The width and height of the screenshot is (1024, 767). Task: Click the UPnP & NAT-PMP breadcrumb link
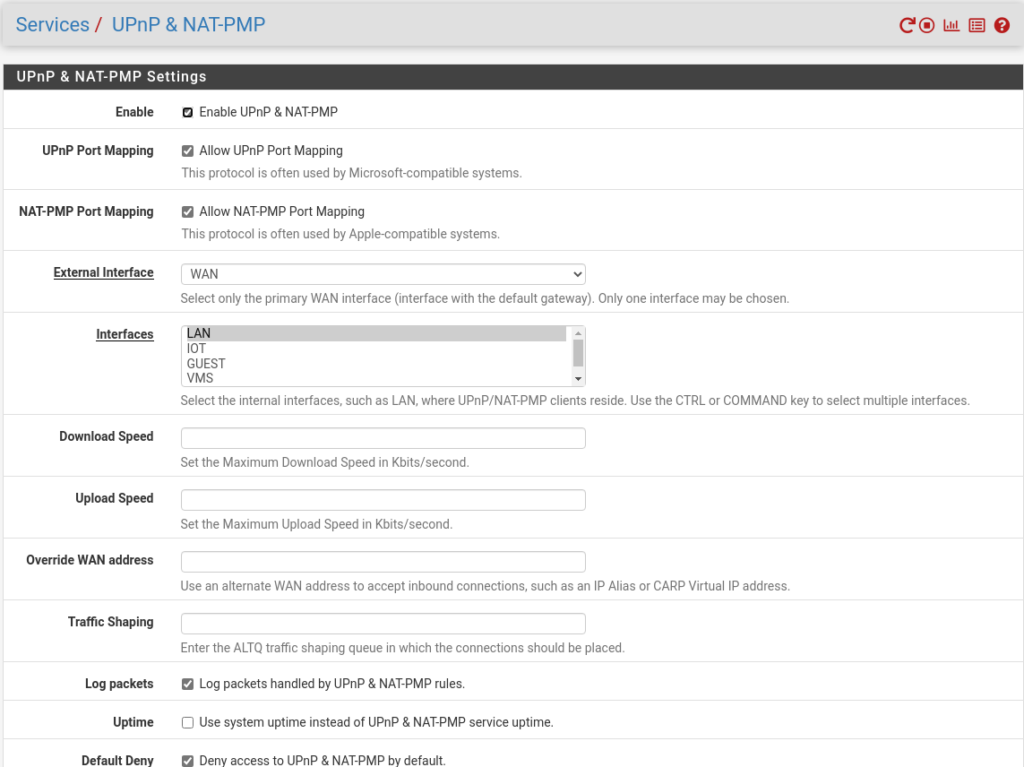coord(188,25)
